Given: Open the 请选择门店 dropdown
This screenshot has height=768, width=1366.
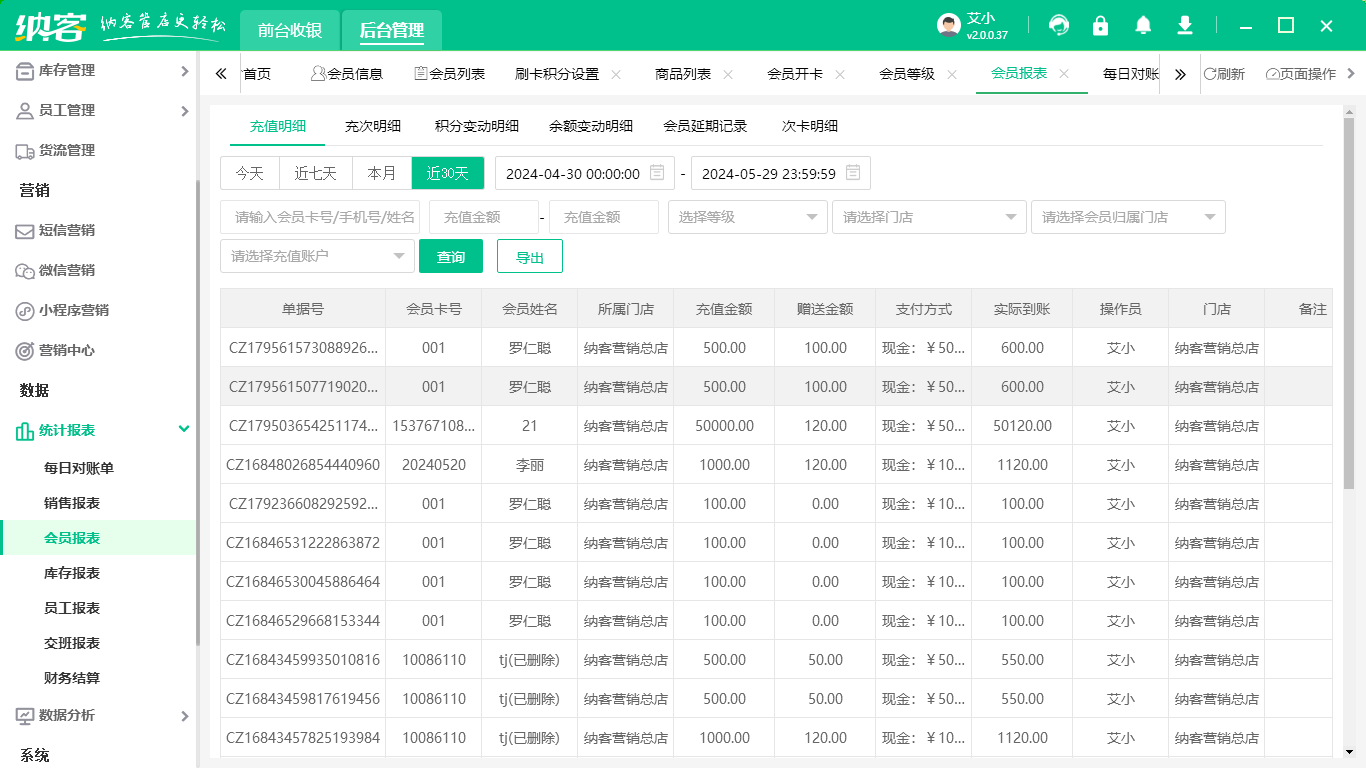Looking at the screenshot, I should 929,217.
